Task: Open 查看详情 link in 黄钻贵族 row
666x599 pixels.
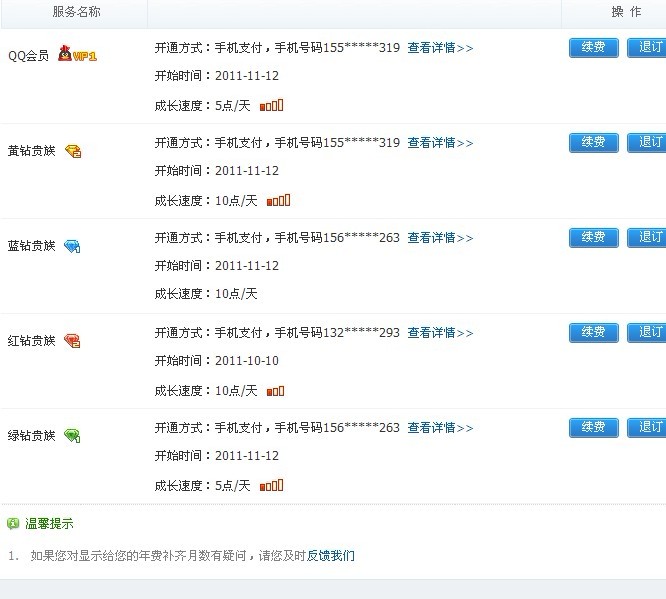Action: (440, 143)
